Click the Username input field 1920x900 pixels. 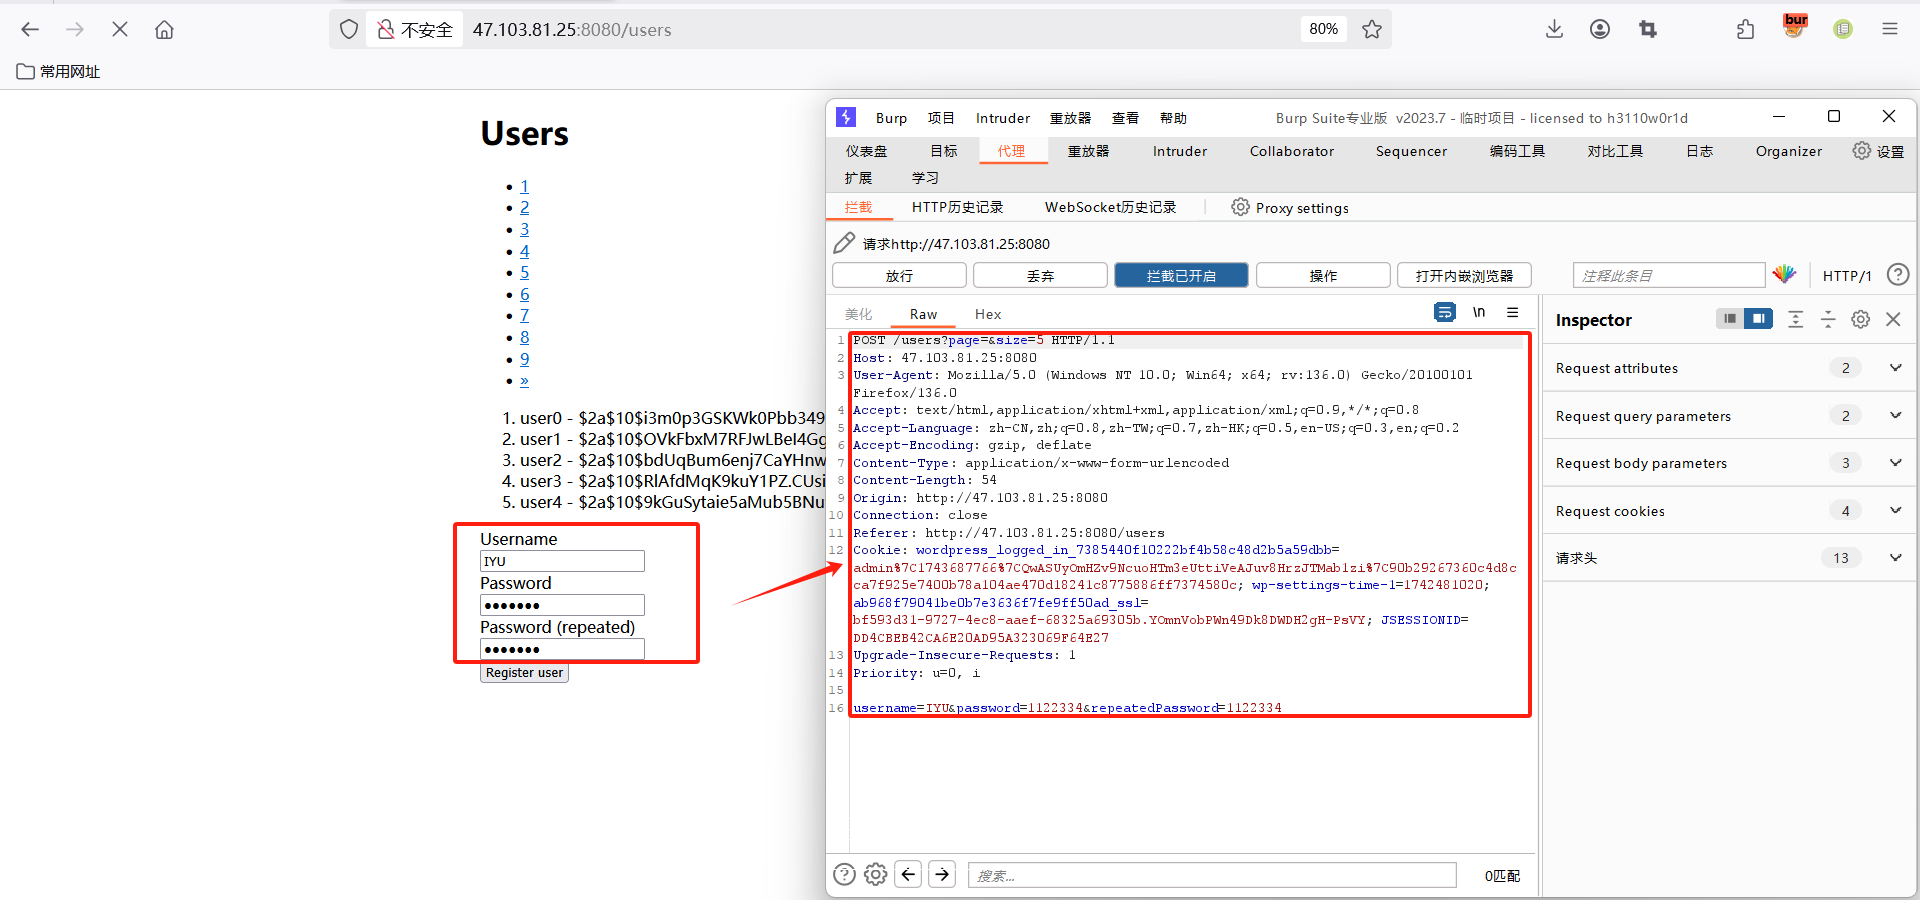click(x=562, y=561)
